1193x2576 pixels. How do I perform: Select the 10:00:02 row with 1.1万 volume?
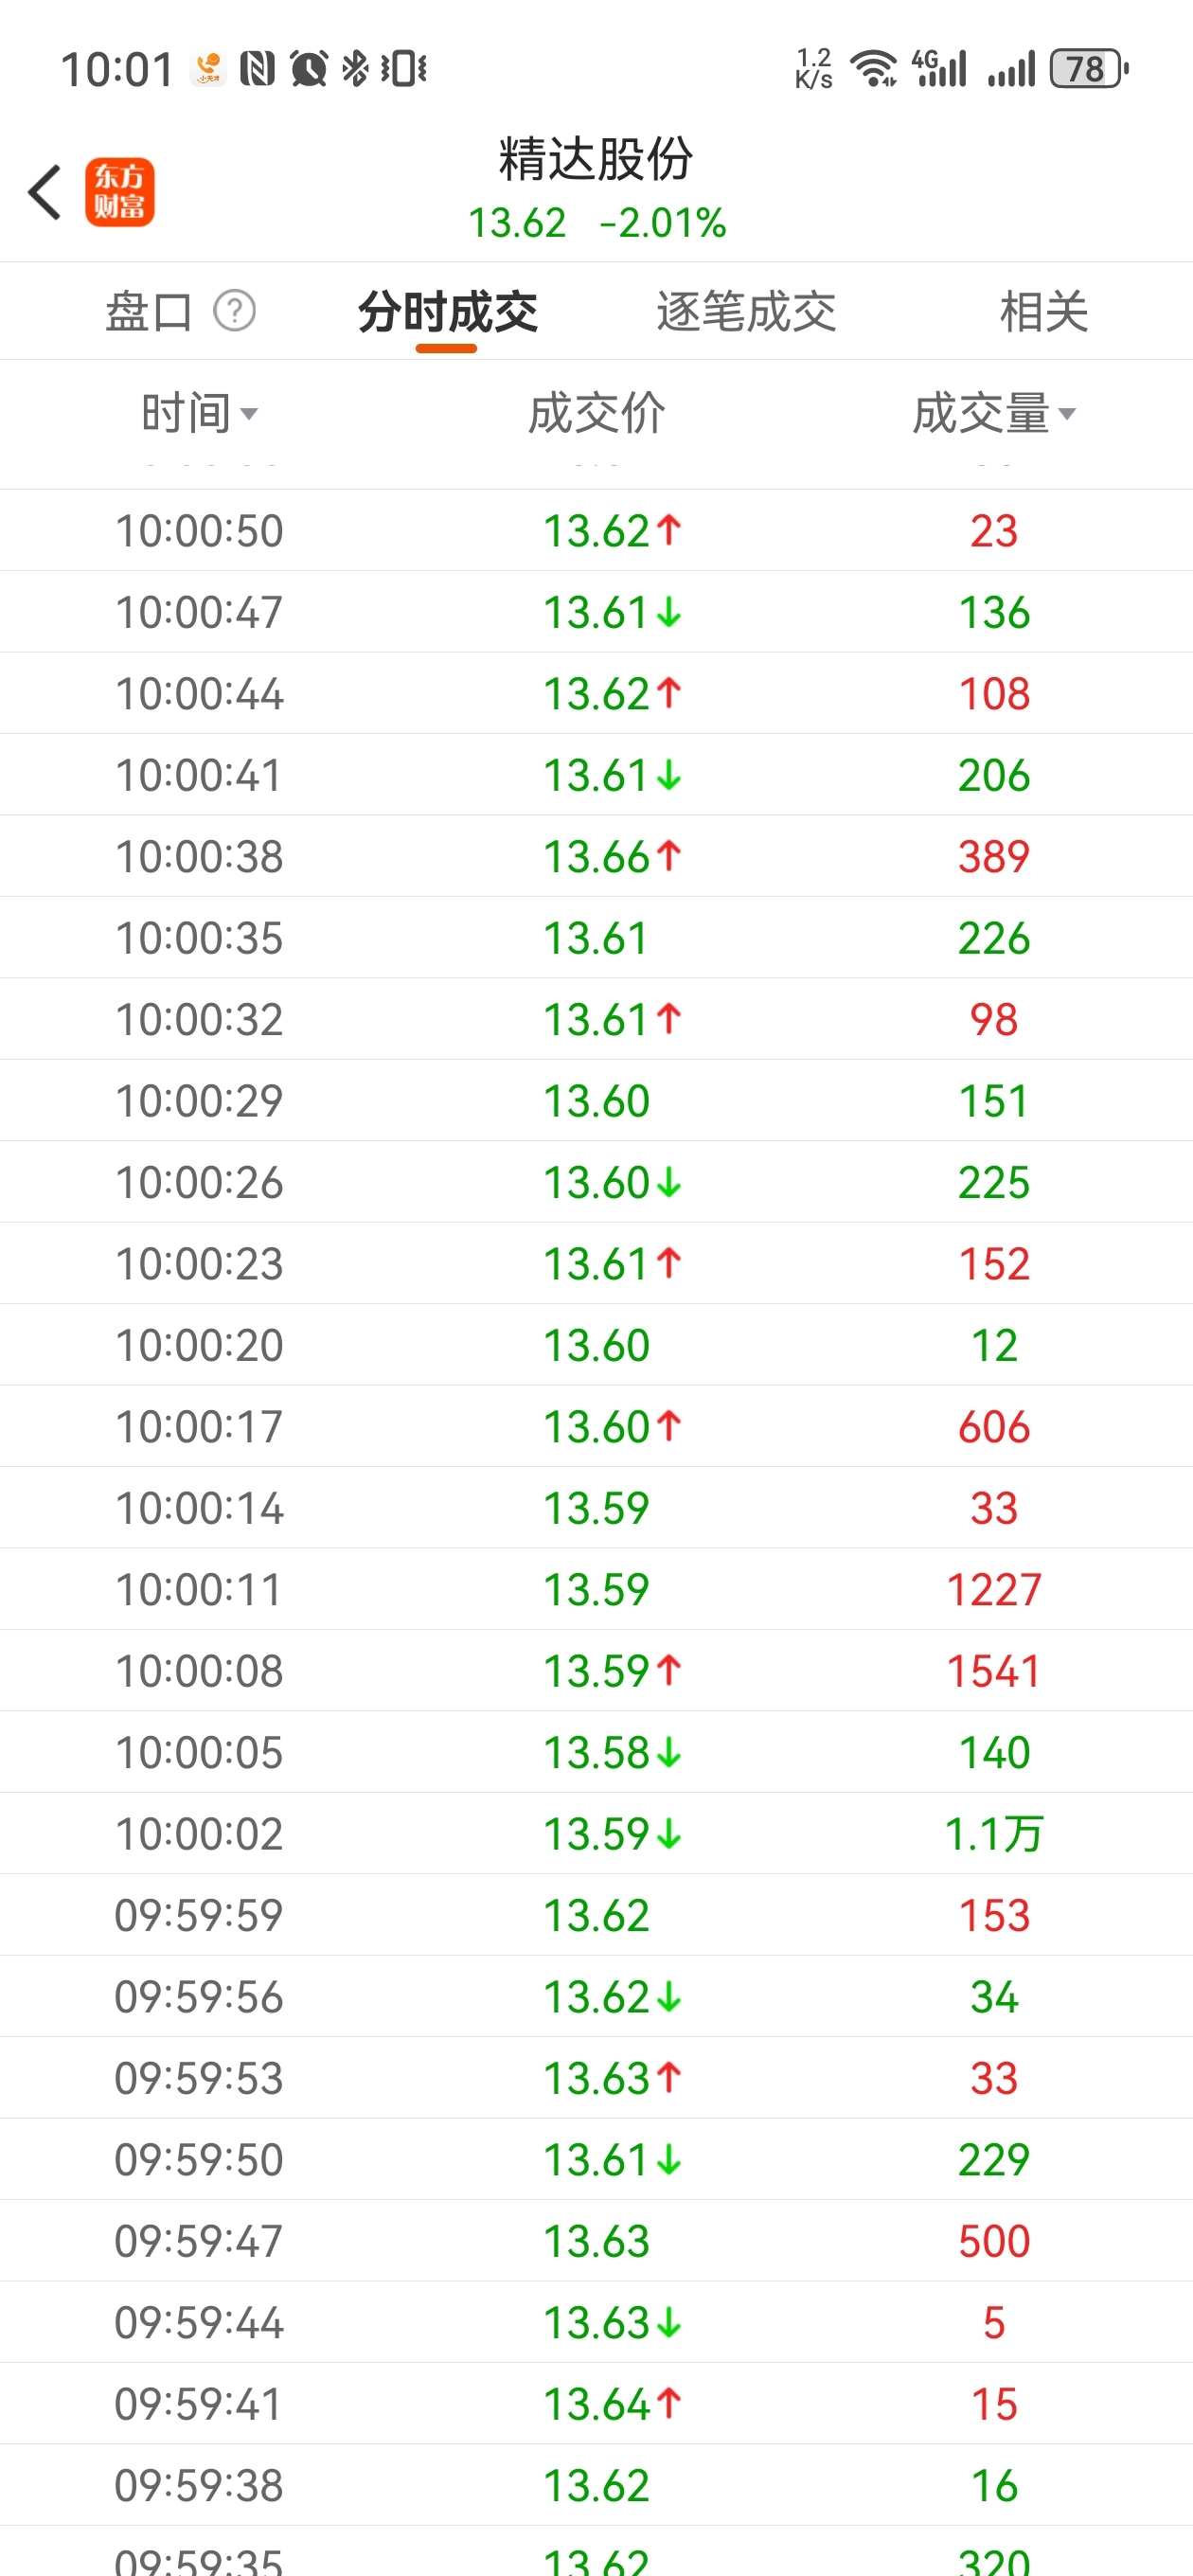(596, 1833)
